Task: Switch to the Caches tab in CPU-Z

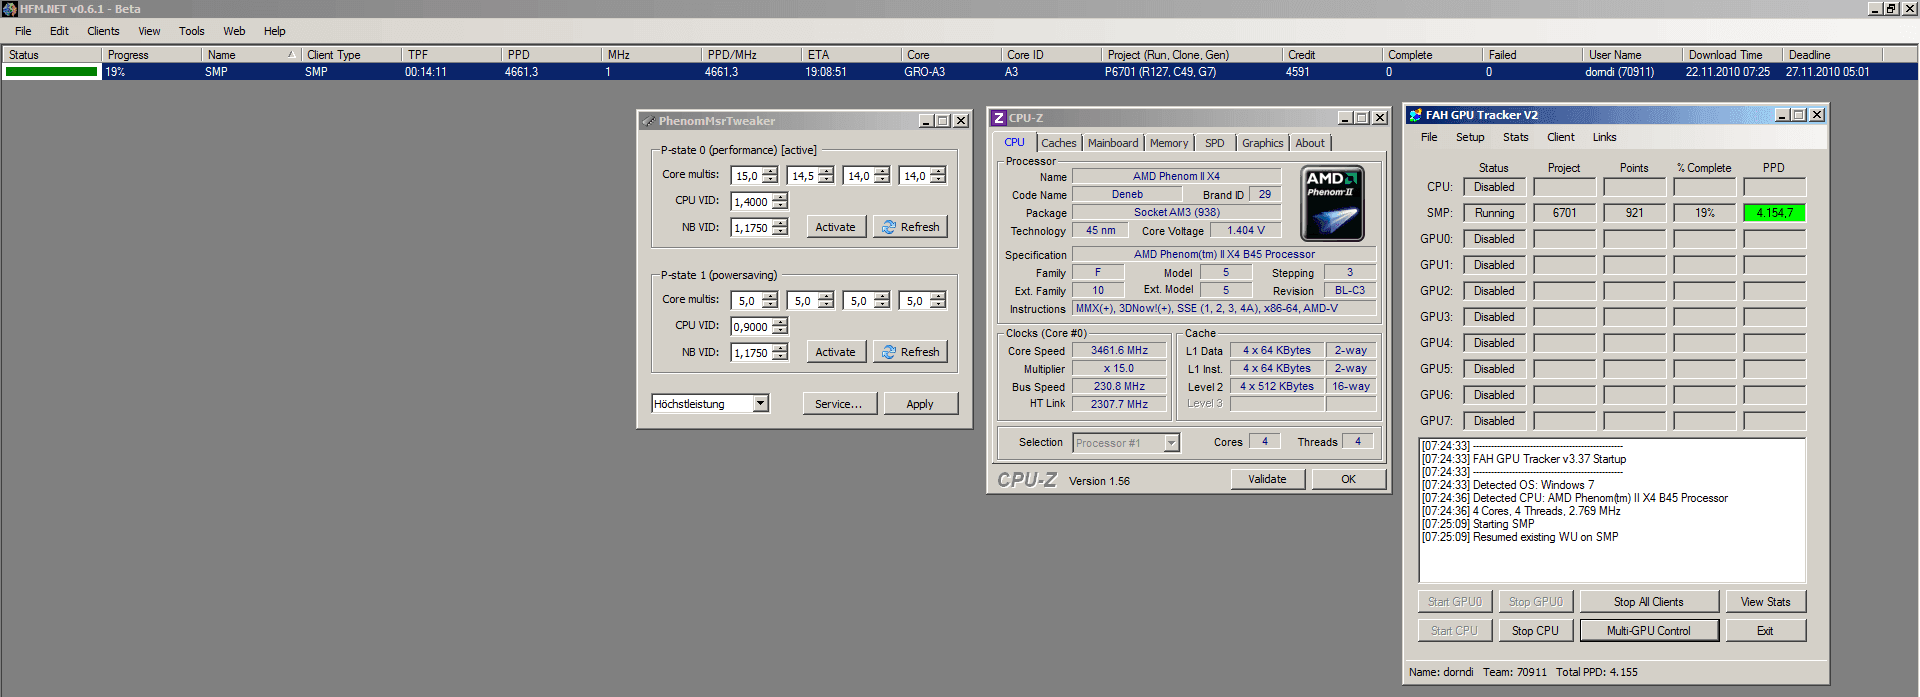Action: point(1058,143)
